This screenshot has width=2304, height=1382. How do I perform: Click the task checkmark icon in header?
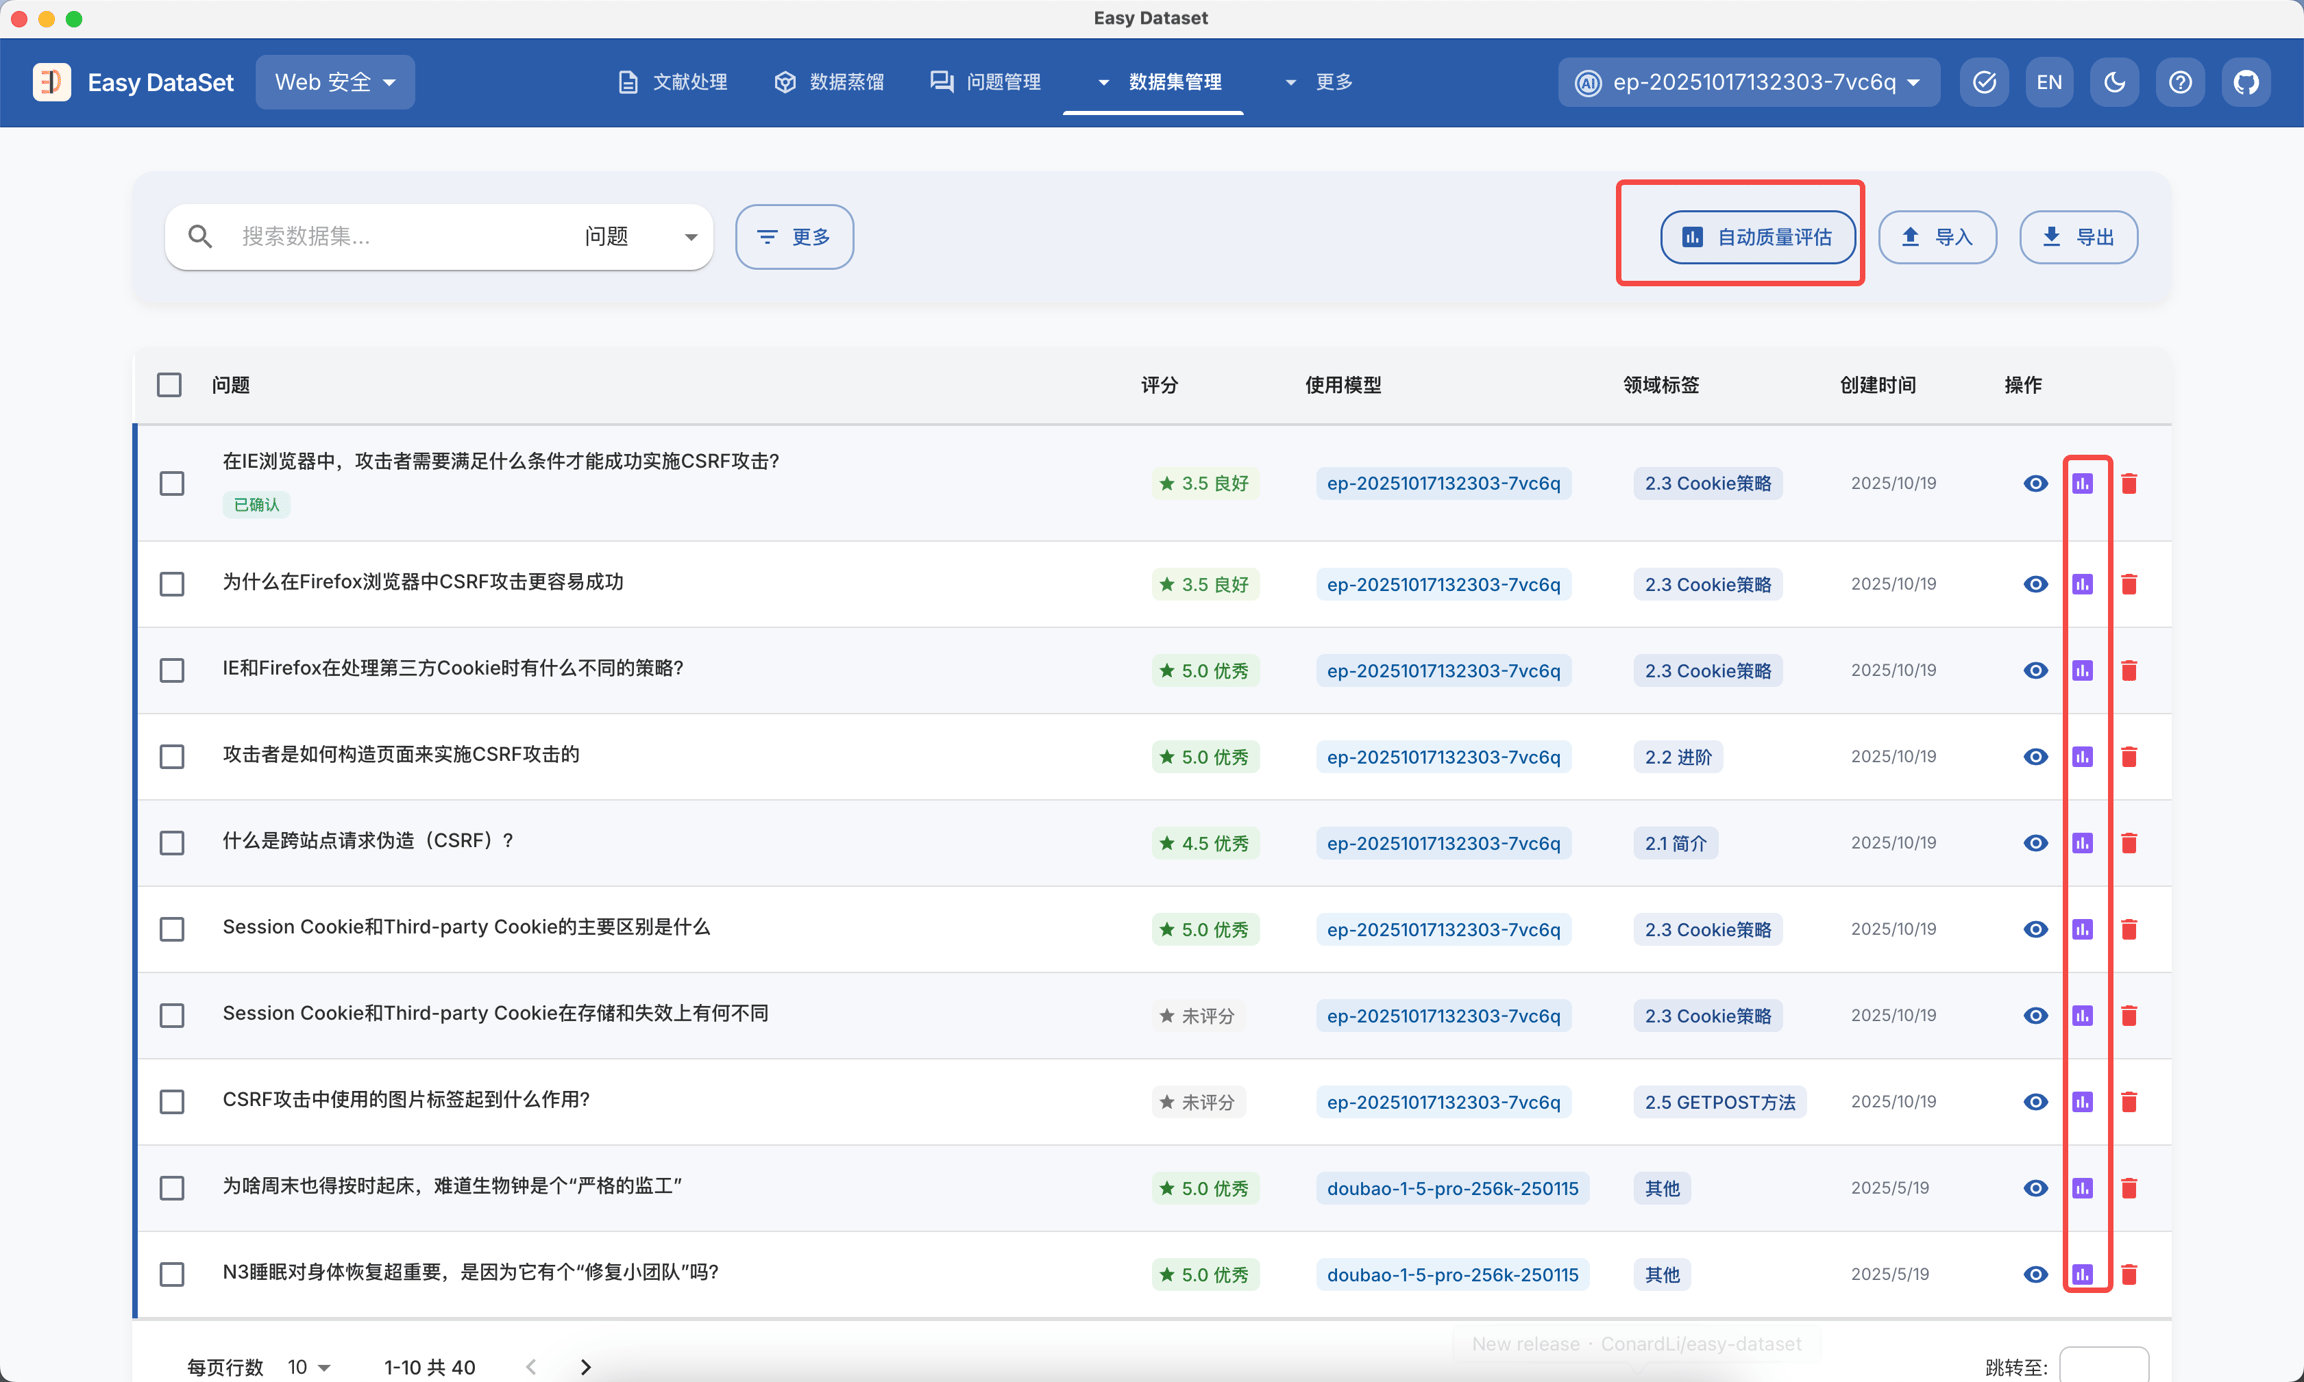1984,82
